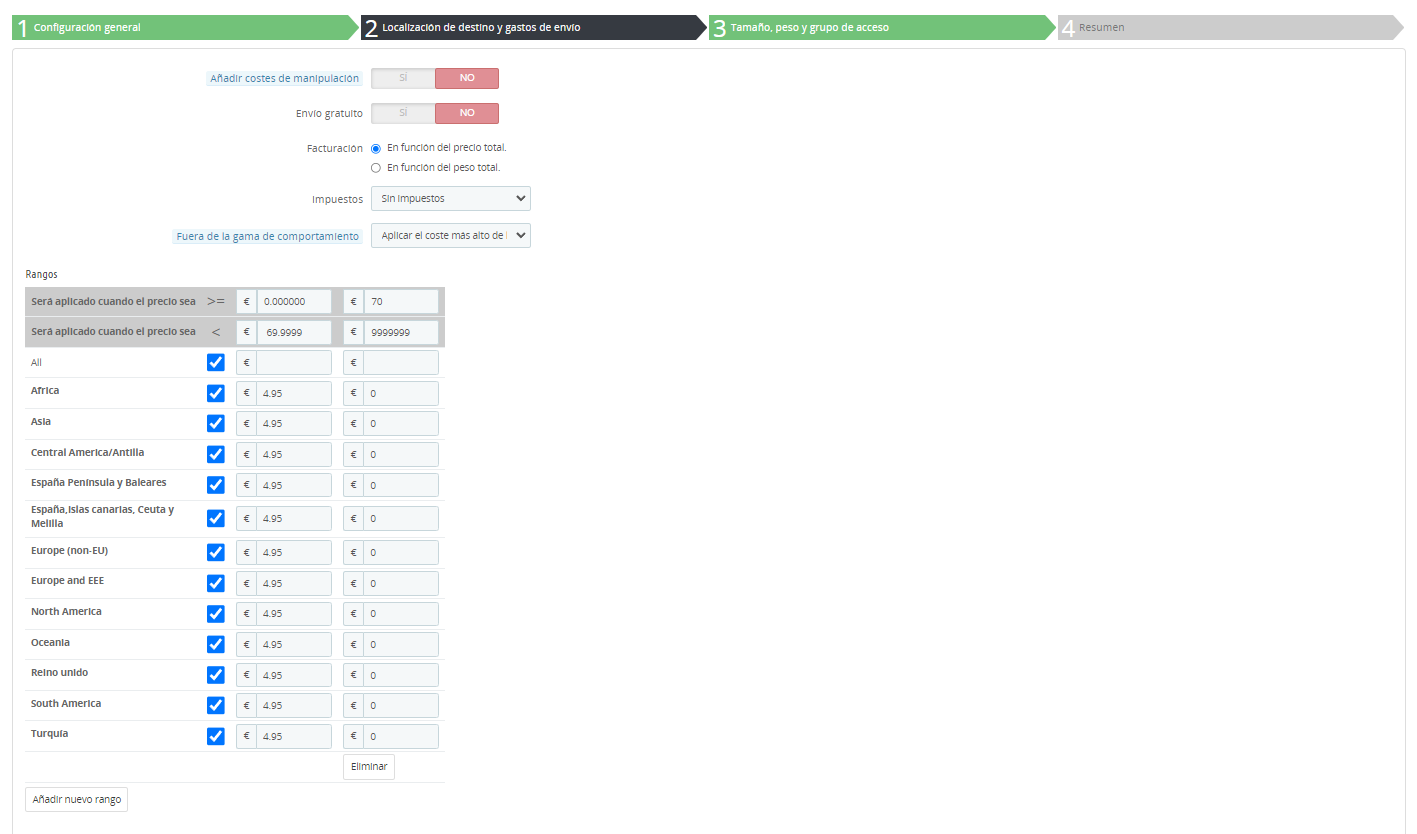Screen dimensions: 1417x834
Task: Select billing En función del peso total
Action: click(x=376, y=168)
